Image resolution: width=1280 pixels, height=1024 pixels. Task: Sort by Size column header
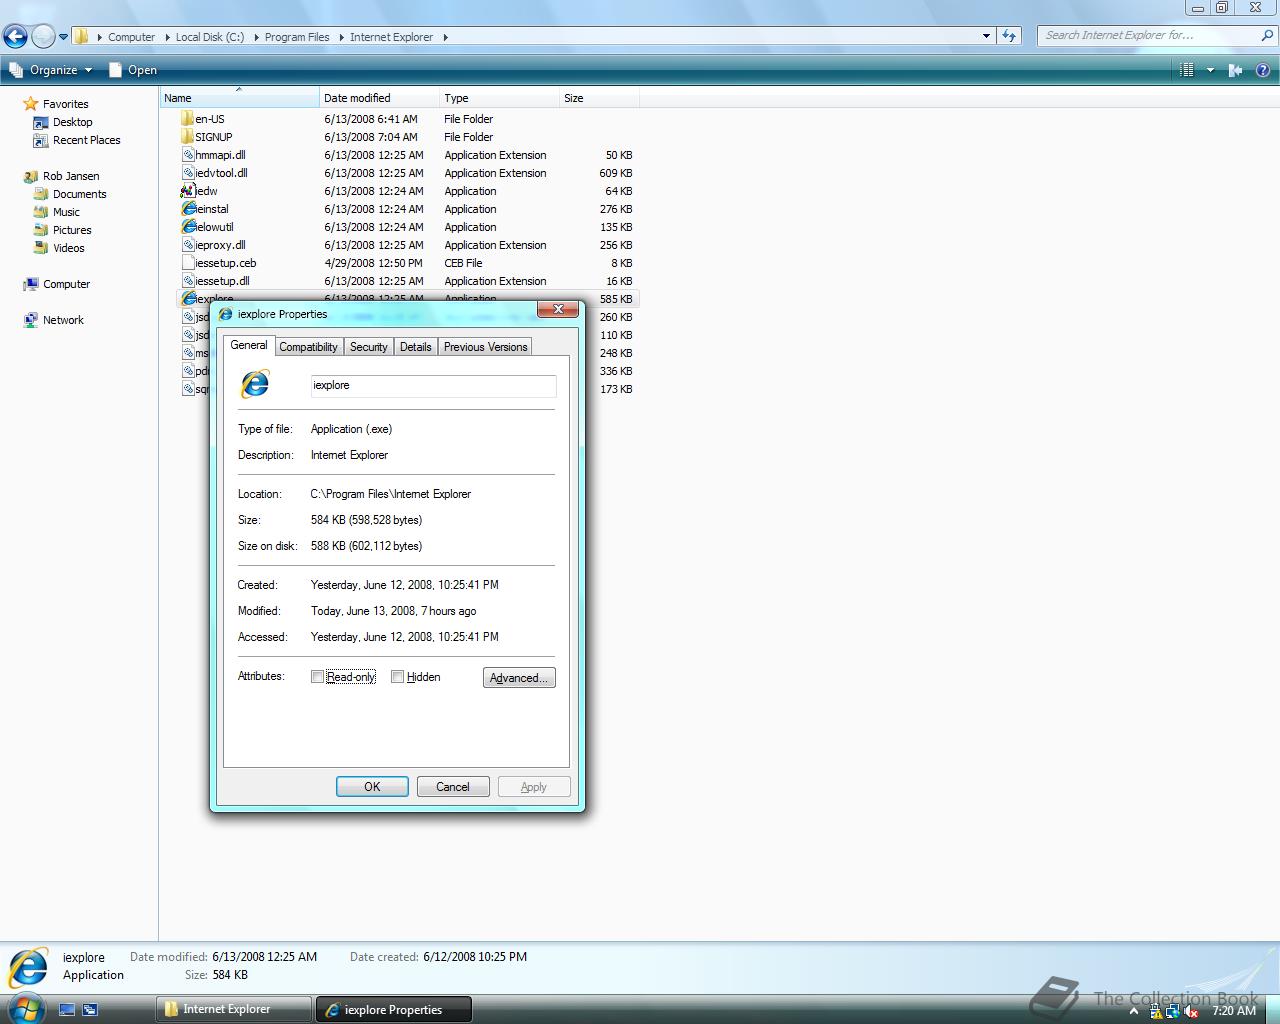(x=599, y=98)
